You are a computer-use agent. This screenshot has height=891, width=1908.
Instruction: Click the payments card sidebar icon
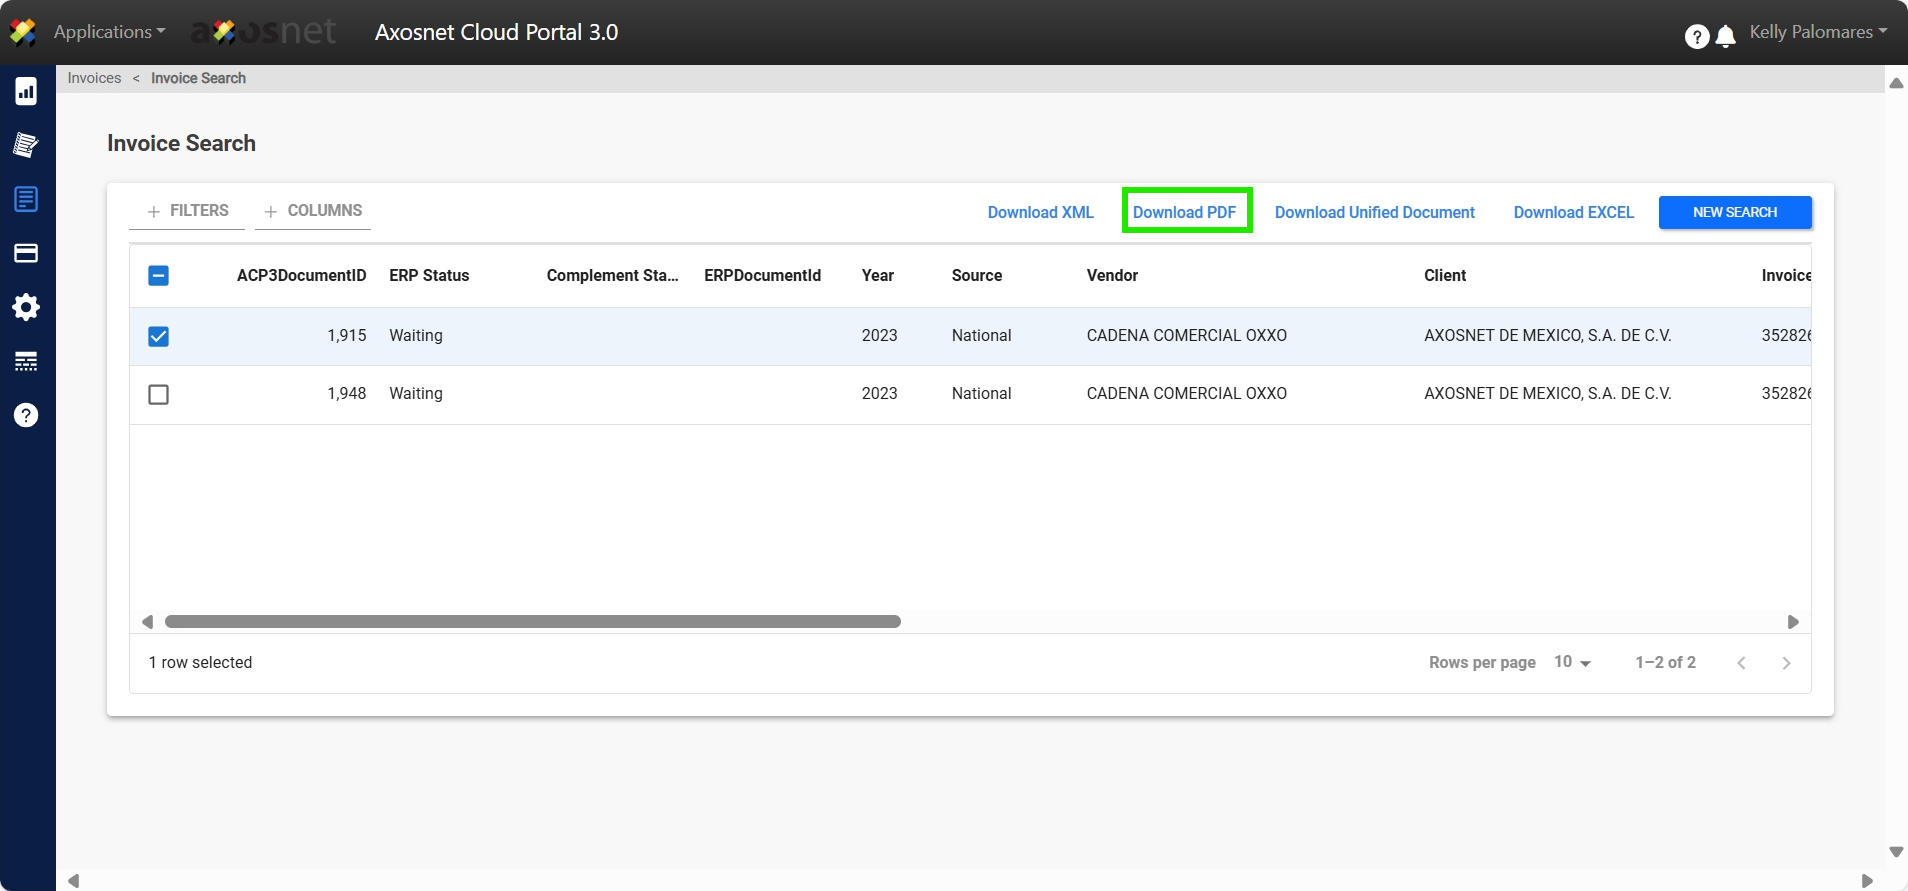pyautogui.click(x=26, y=253)
